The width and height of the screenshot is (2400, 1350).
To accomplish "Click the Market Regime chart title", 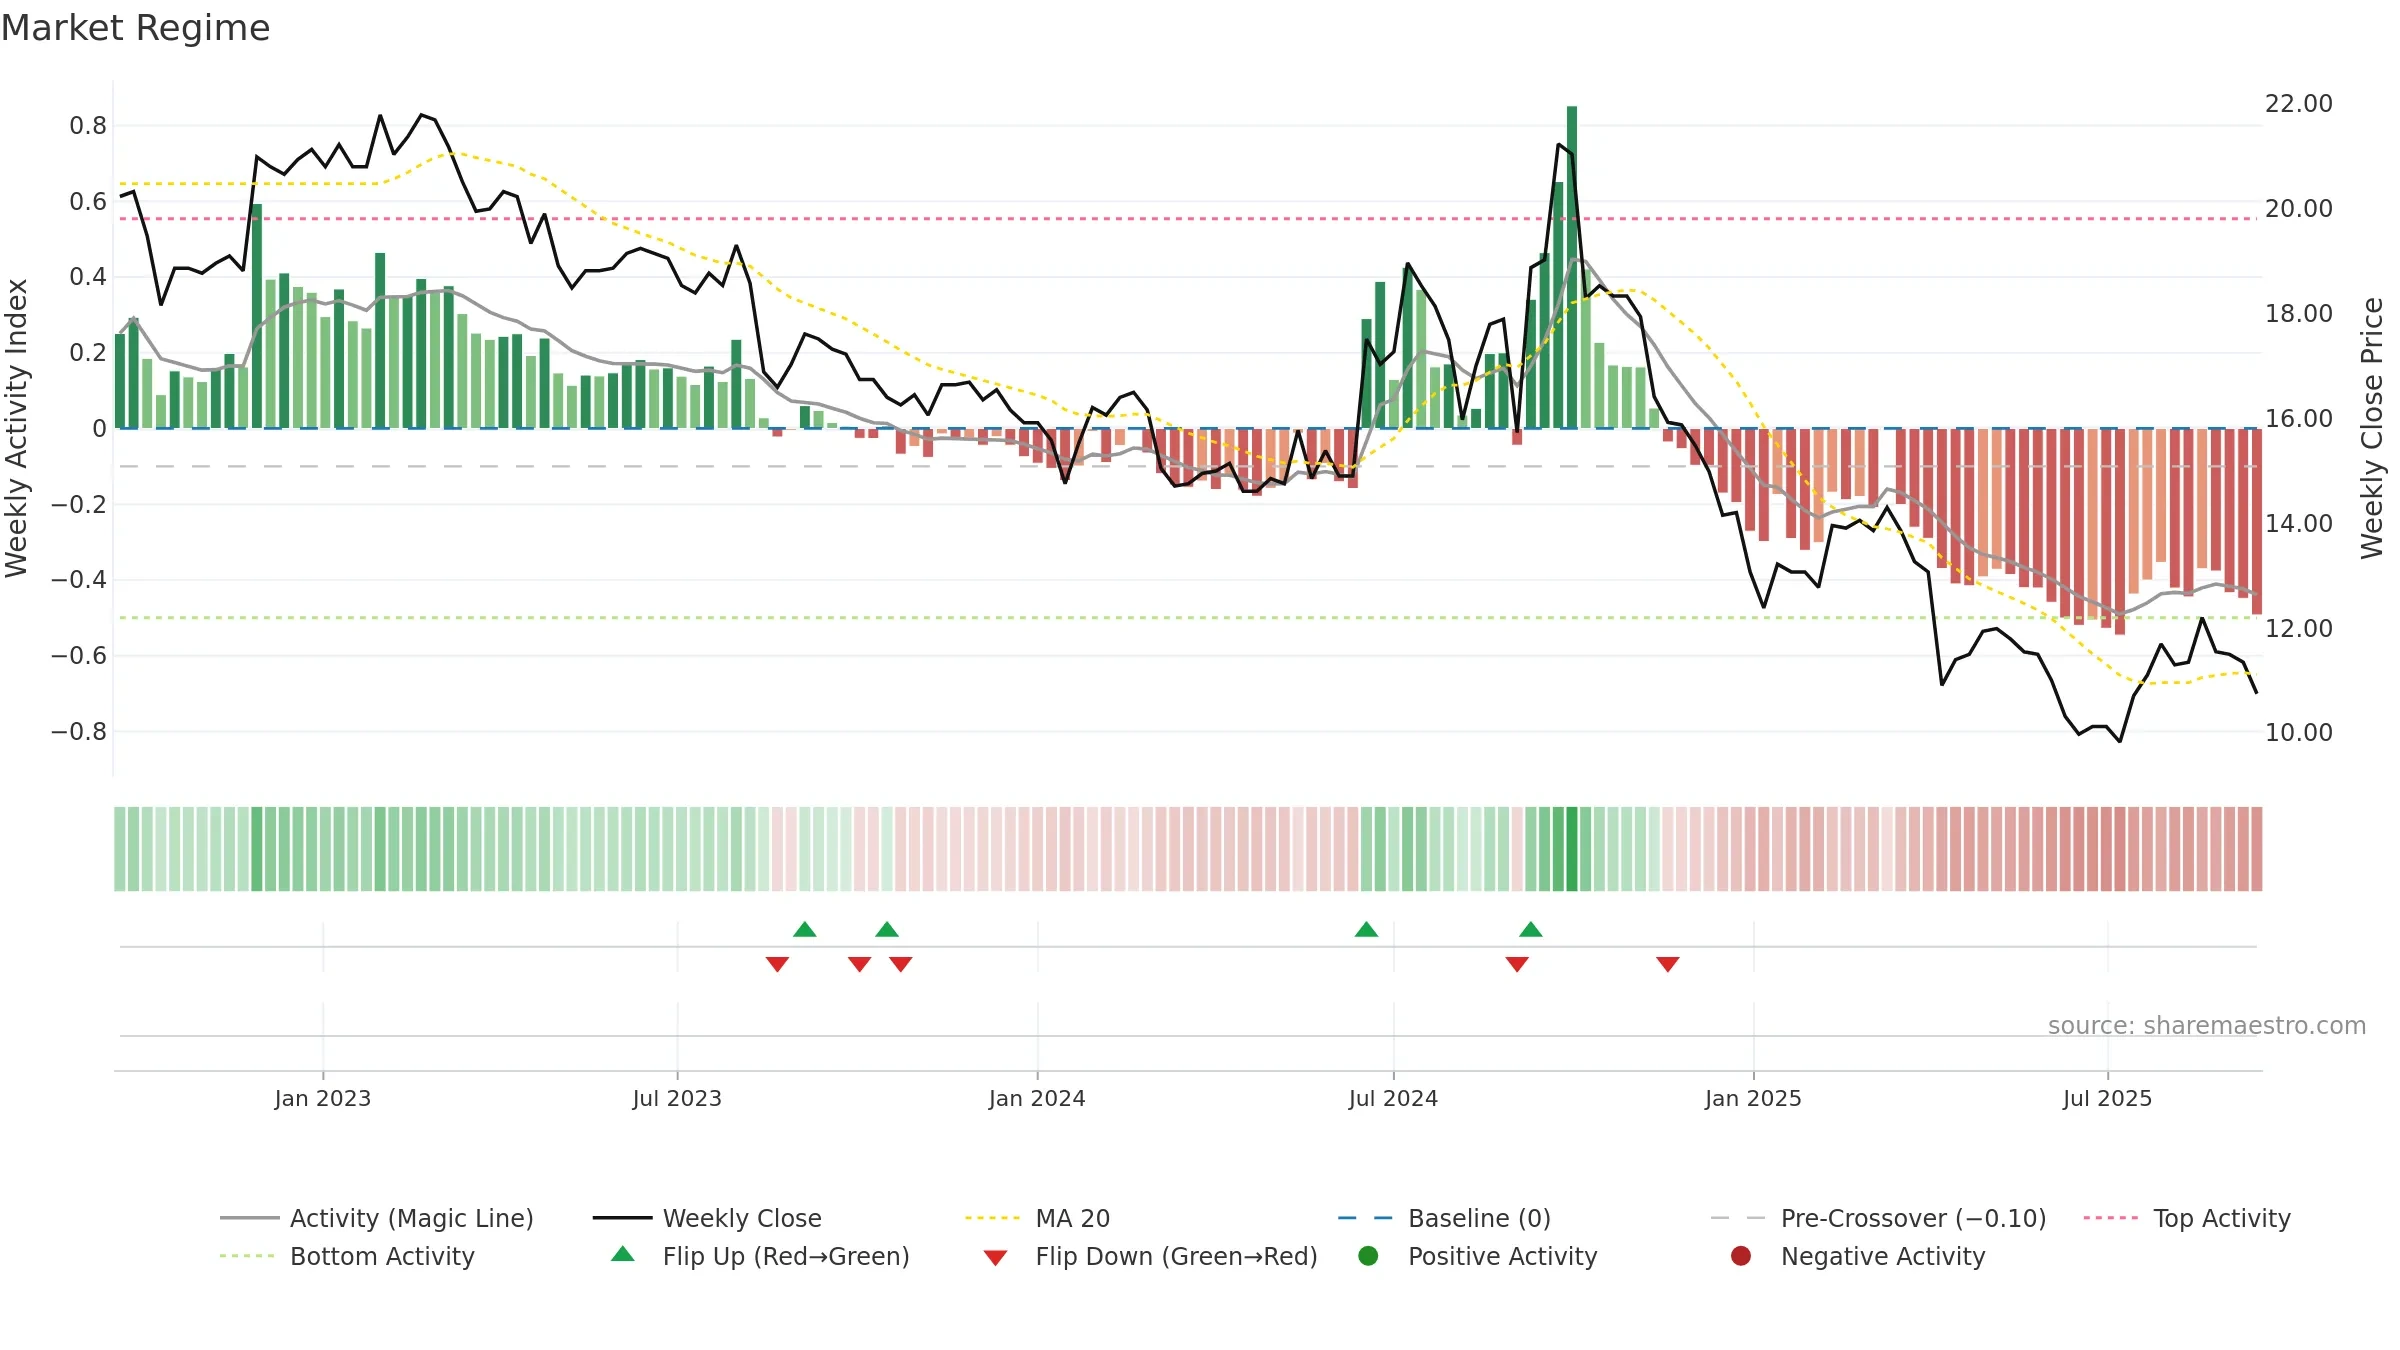I will tap(136, 28).
